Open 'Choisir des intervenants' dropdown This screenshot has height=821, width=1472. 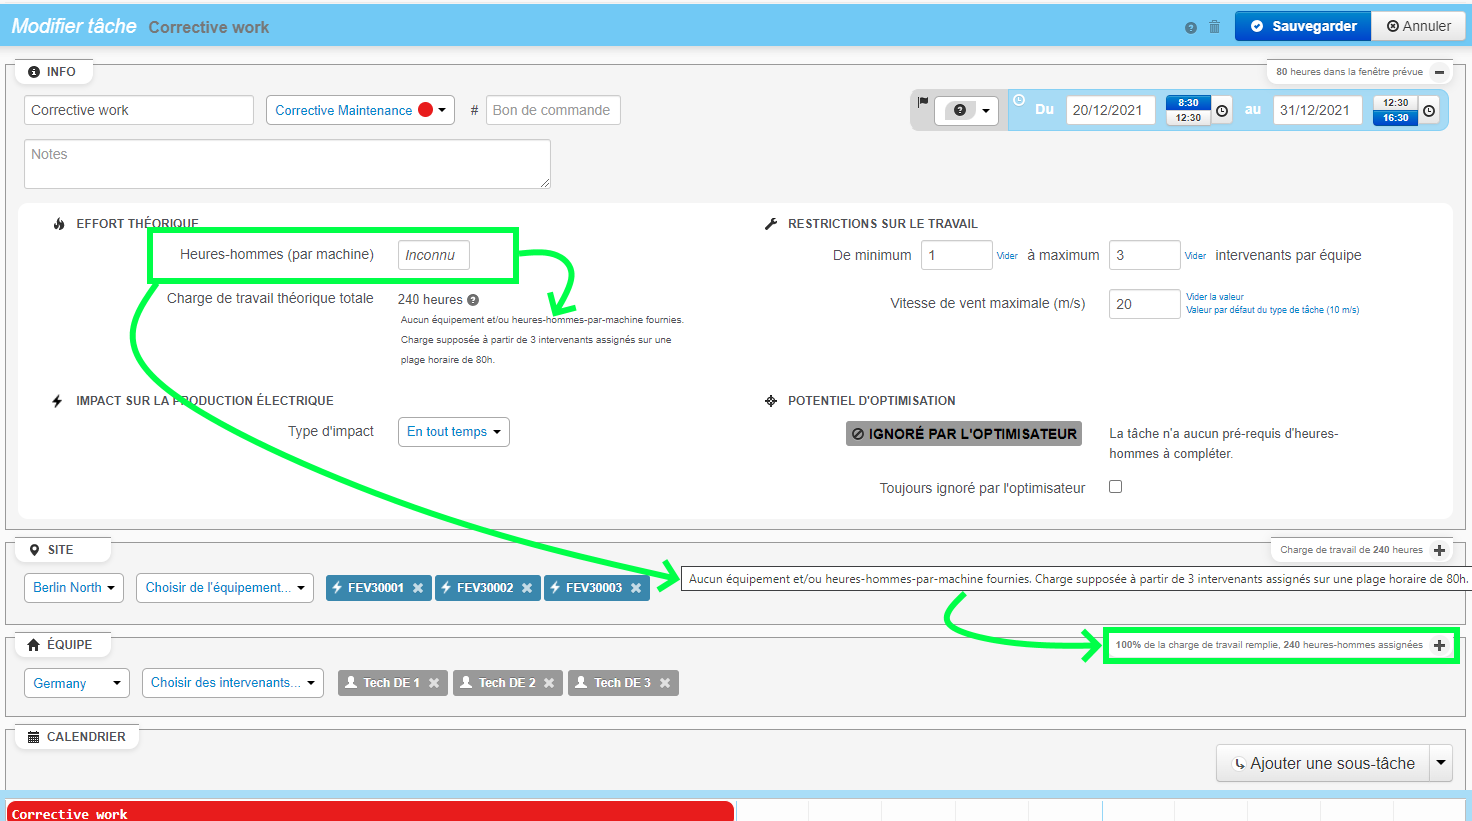click(x=232, y=683)
